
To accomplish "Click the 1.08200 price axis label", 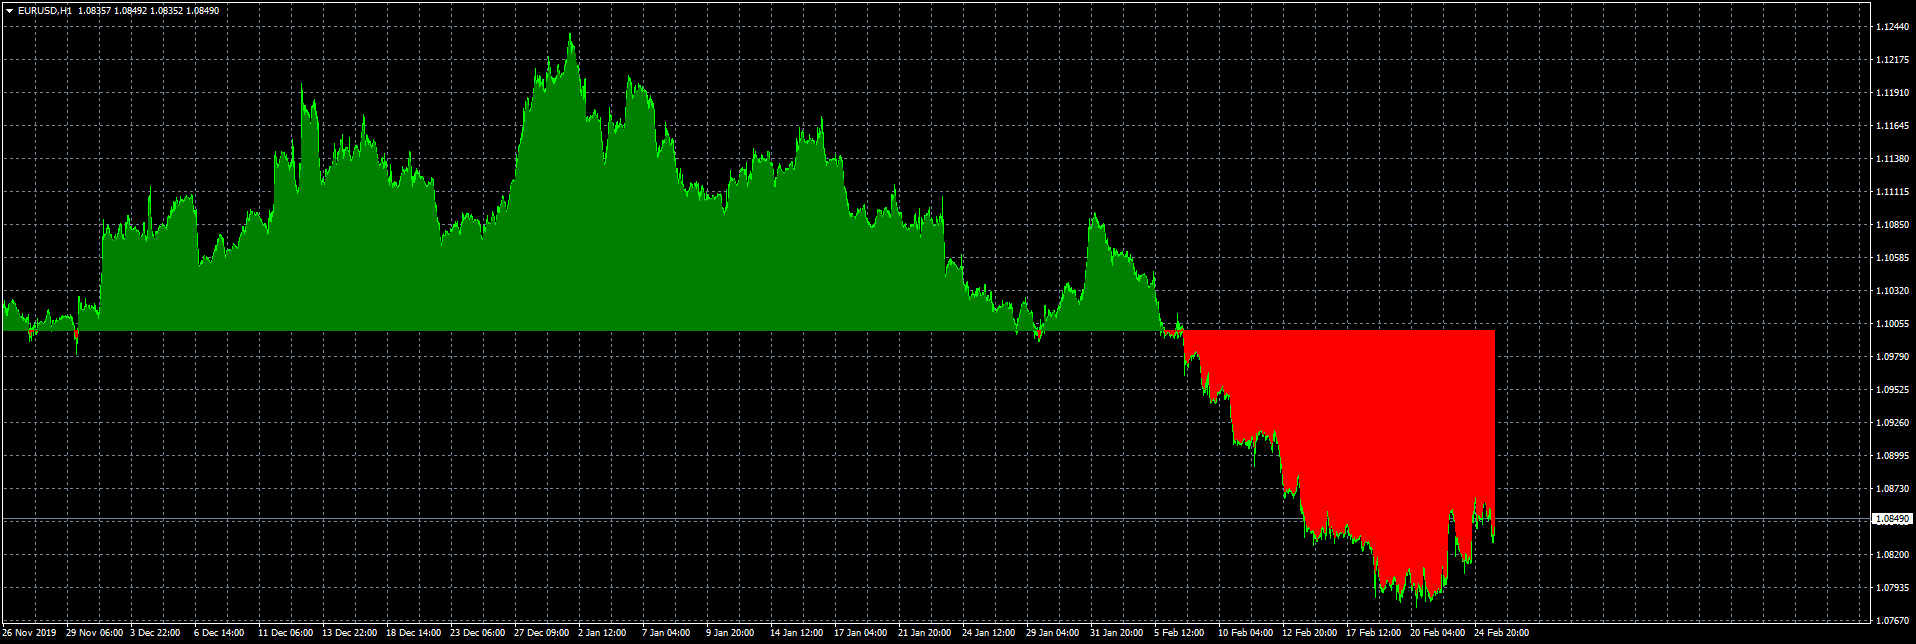I will point(1892,555).
